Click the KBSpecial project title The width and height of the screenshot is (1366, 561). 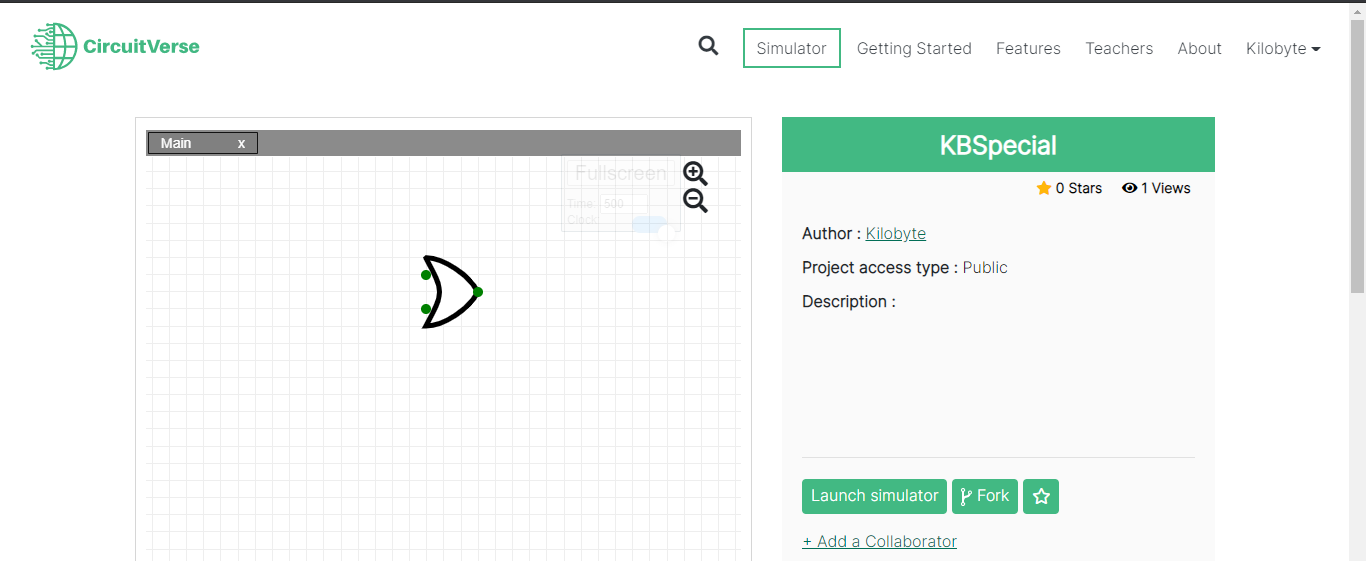tap(998, 145)
